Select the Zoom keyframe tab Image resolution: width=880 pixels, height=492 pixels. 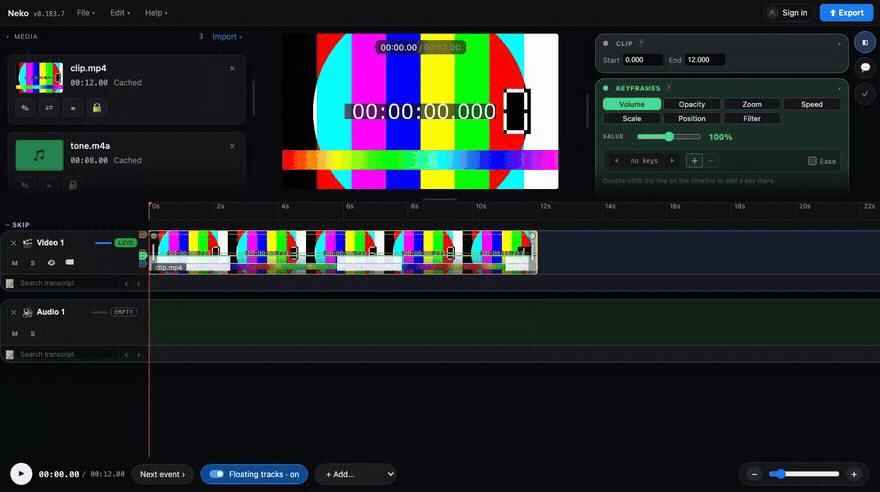point(752,104)
